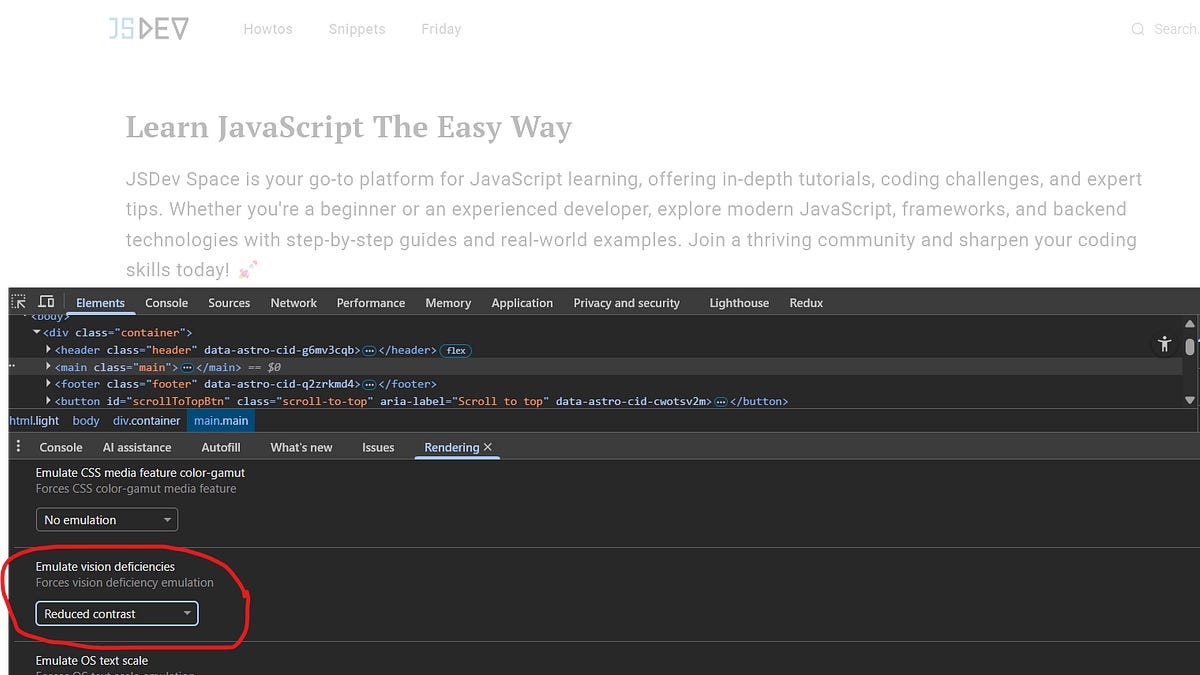Open the Lighthouse panel
This screenshot has height=675, width=1200.
pos(738,302)
